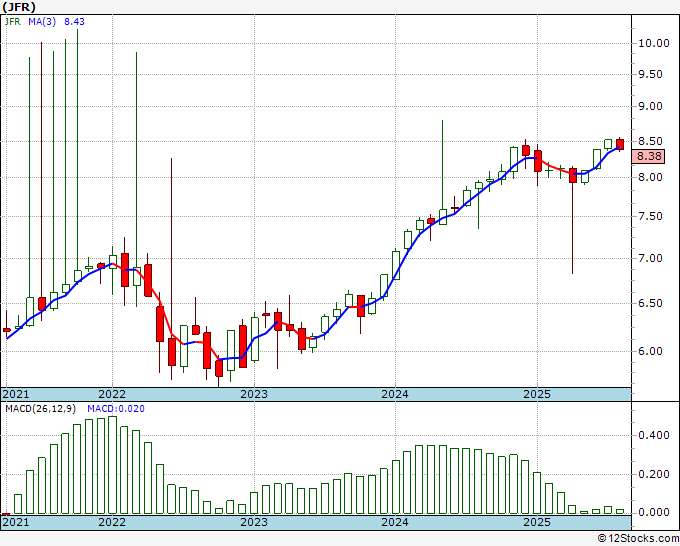Click the MA(3) indicator label
The height and width of the screenshot is (546, 680).
click(42, 21)
